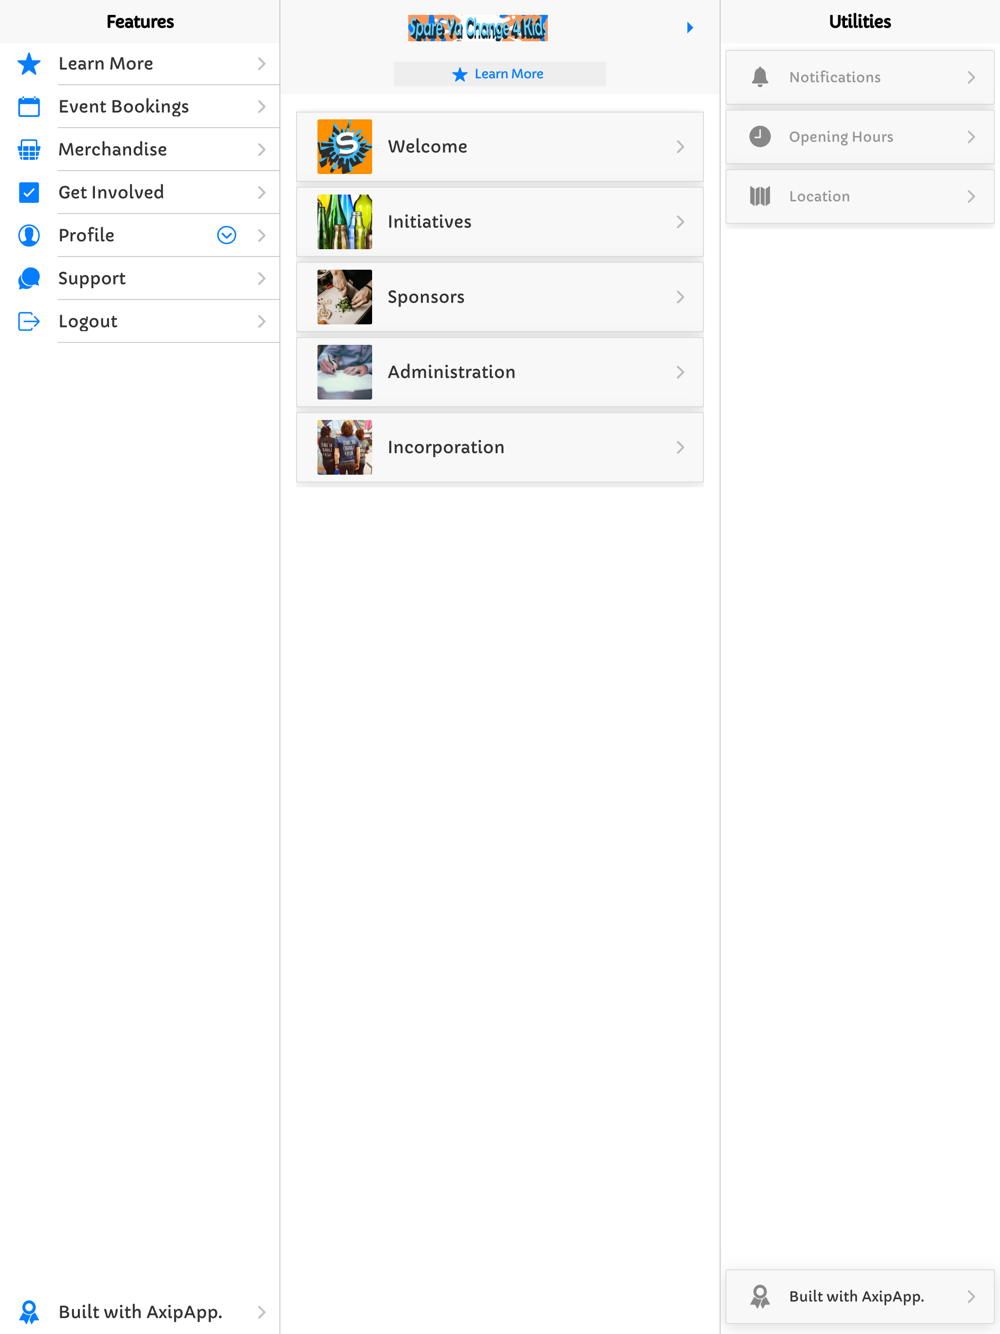The image size is (1000, 1334).
Task: Open the Administration page entry
Action: pyautogui.click(x=500, y=372)
